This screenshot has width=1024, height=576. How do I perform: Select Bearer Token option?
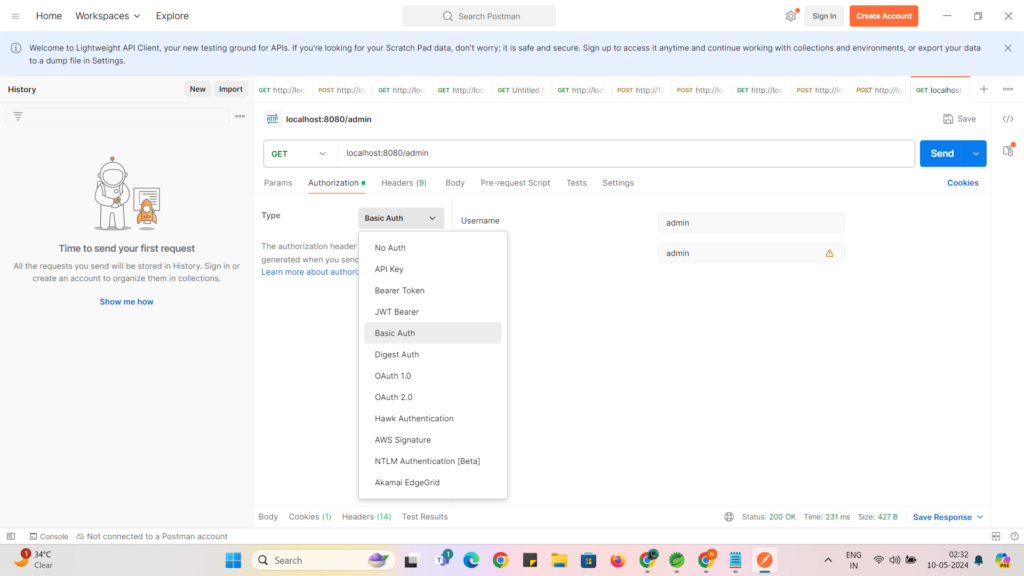click(x=432, y=291)
